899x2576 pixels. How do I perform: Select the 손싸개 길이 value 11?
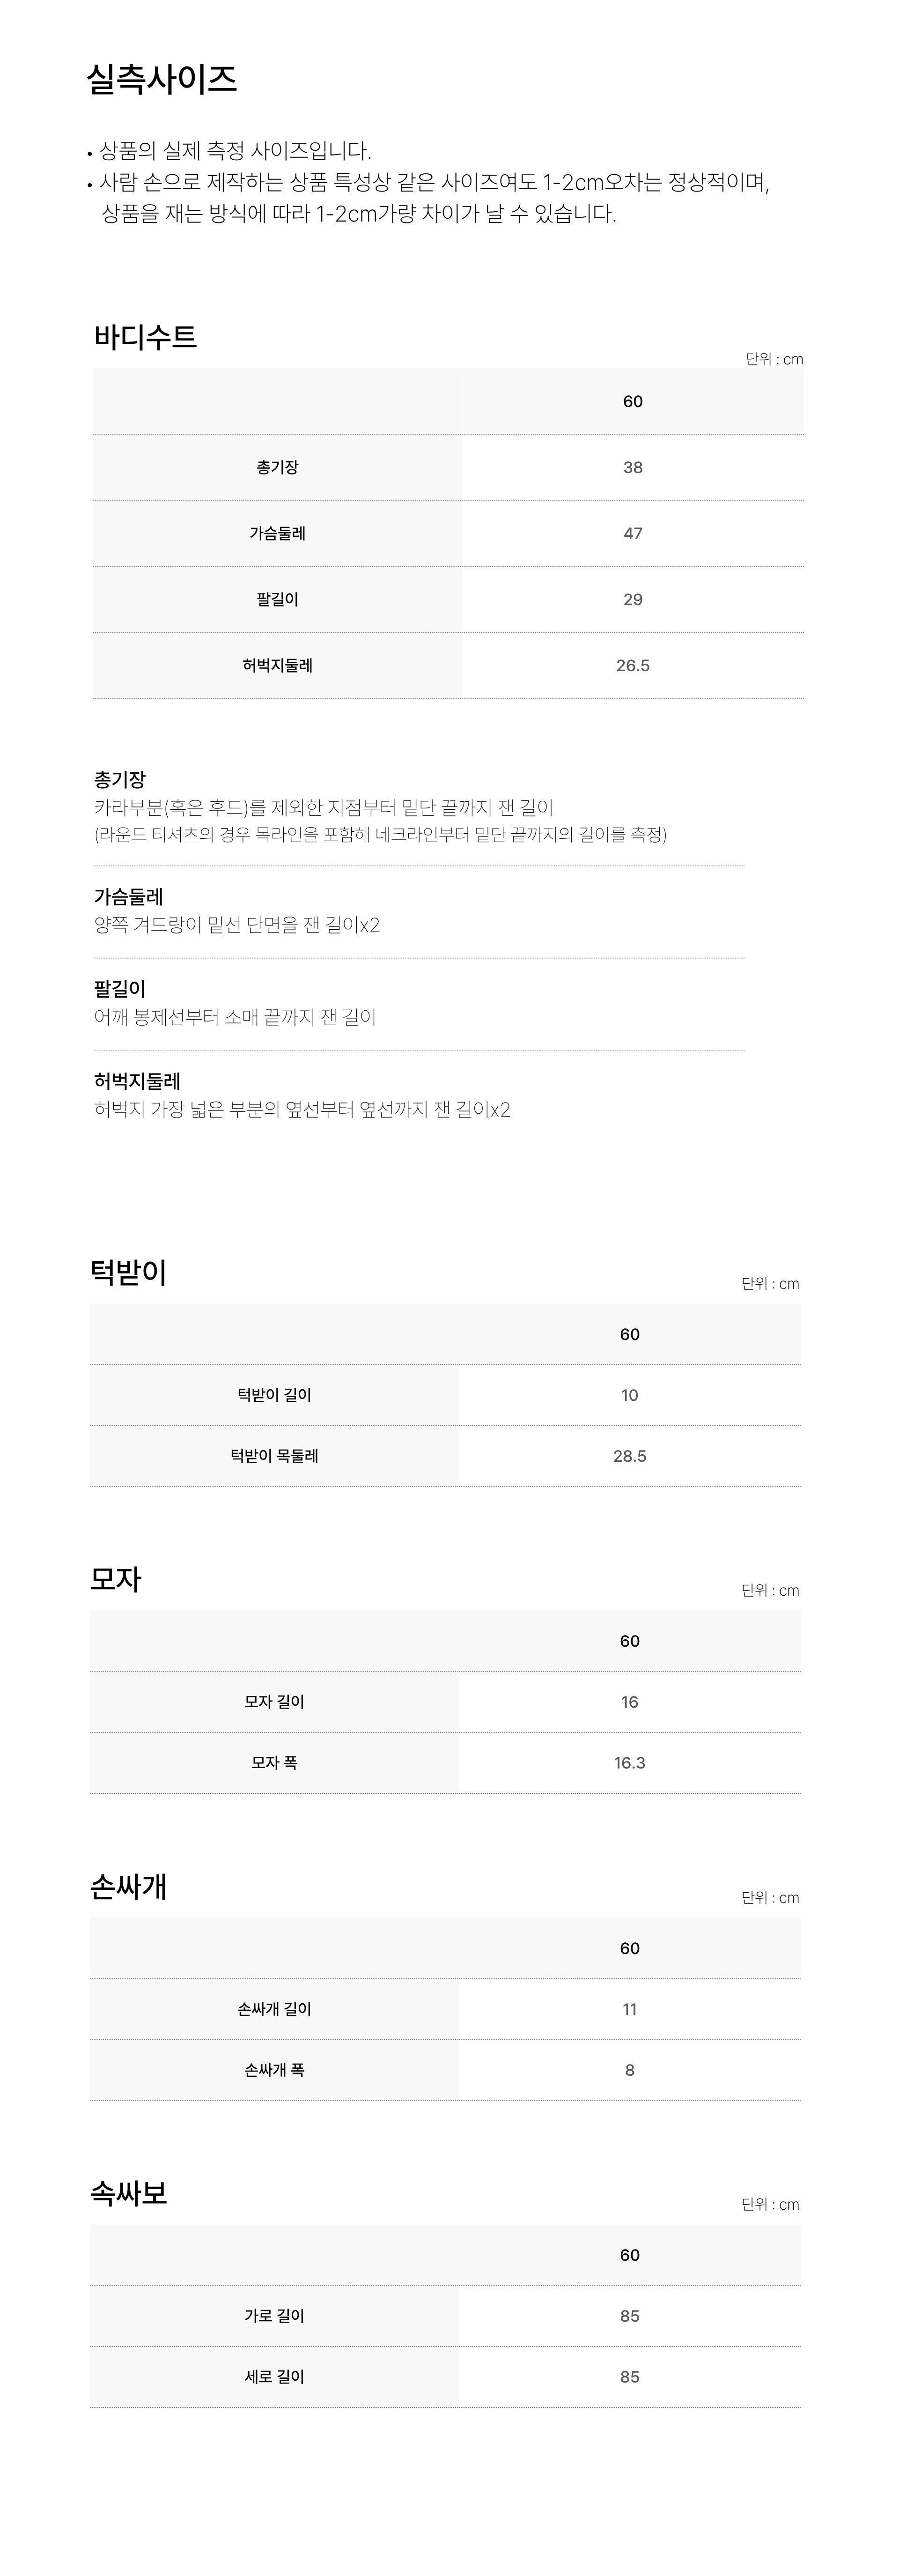[630, 2009]
